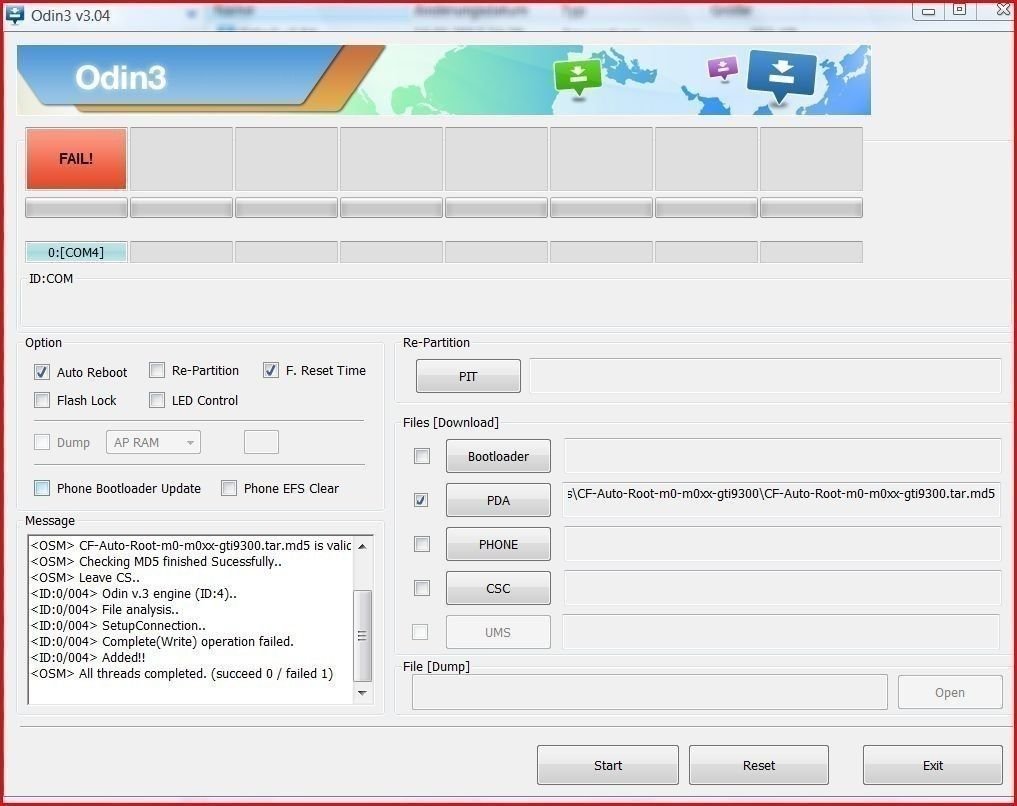This screenshot has width=1017, height=806.
Task: Click the Odin3 banner image
Action: point(444,80)
